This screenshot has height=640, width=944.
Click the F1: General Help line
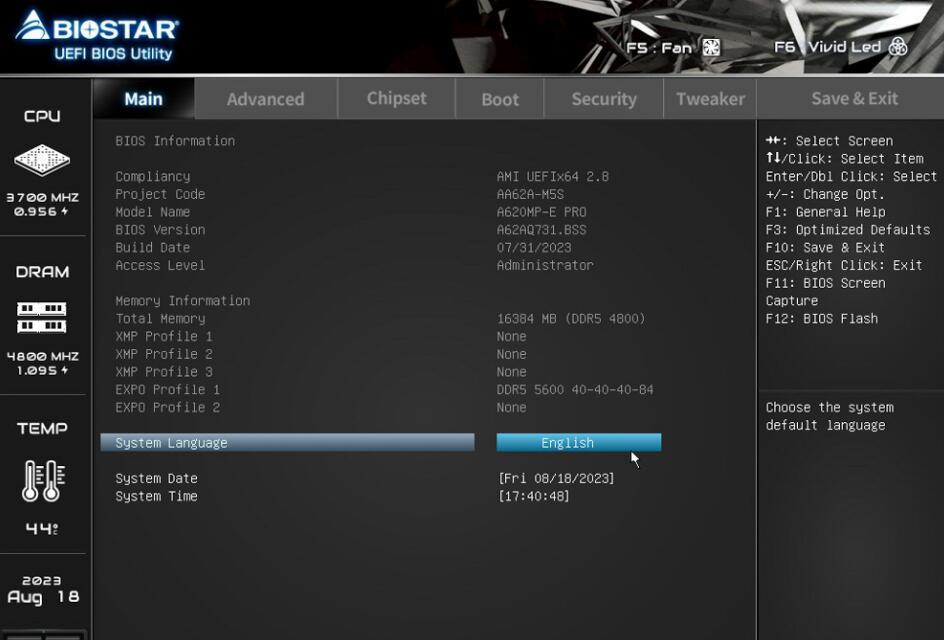click(x=825, y=212)
